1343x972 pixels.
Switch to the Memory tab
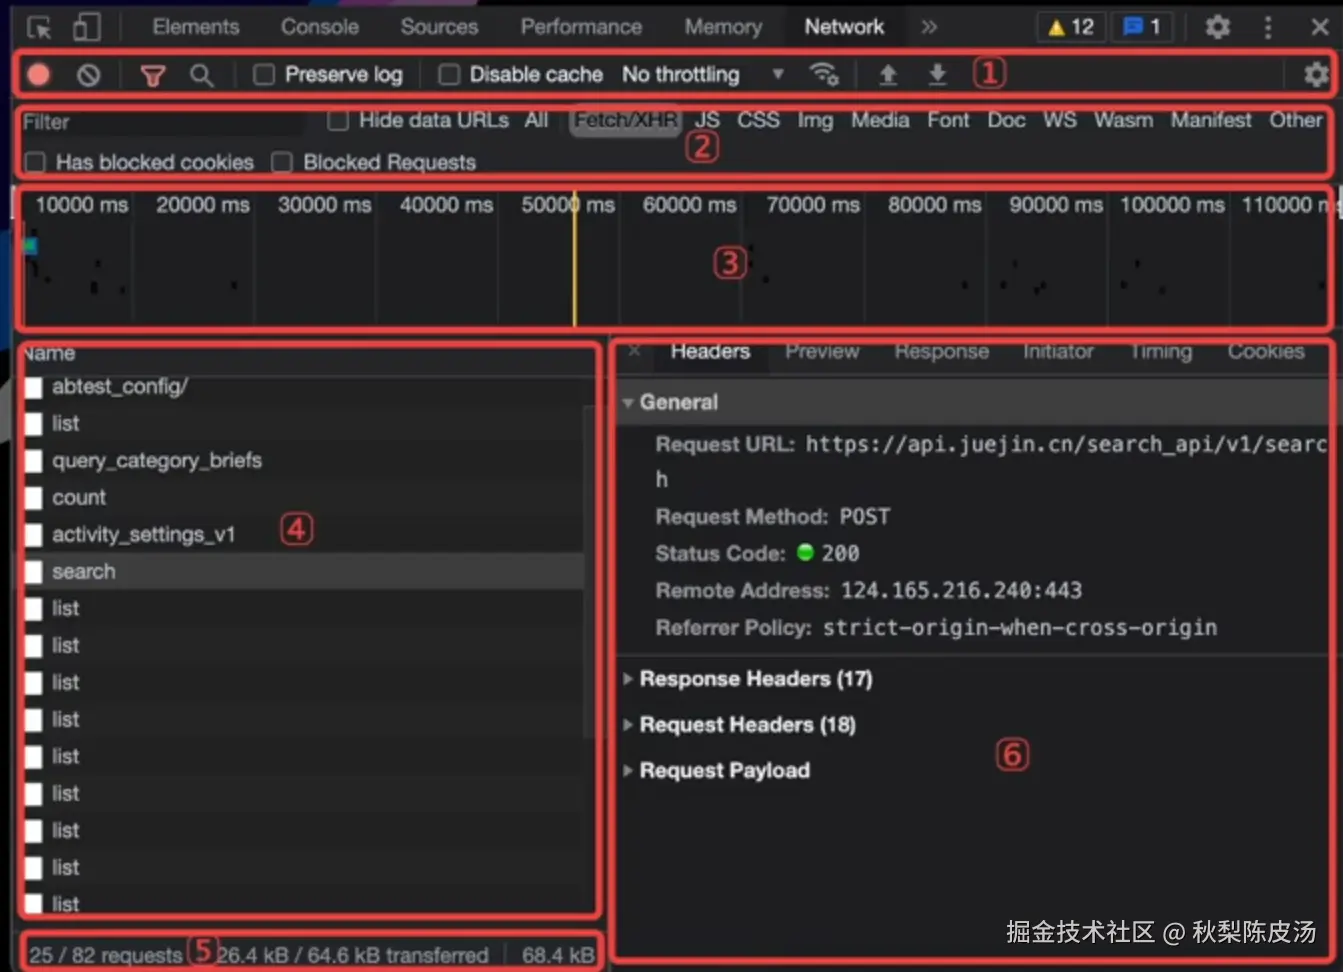tap(723, 27)
